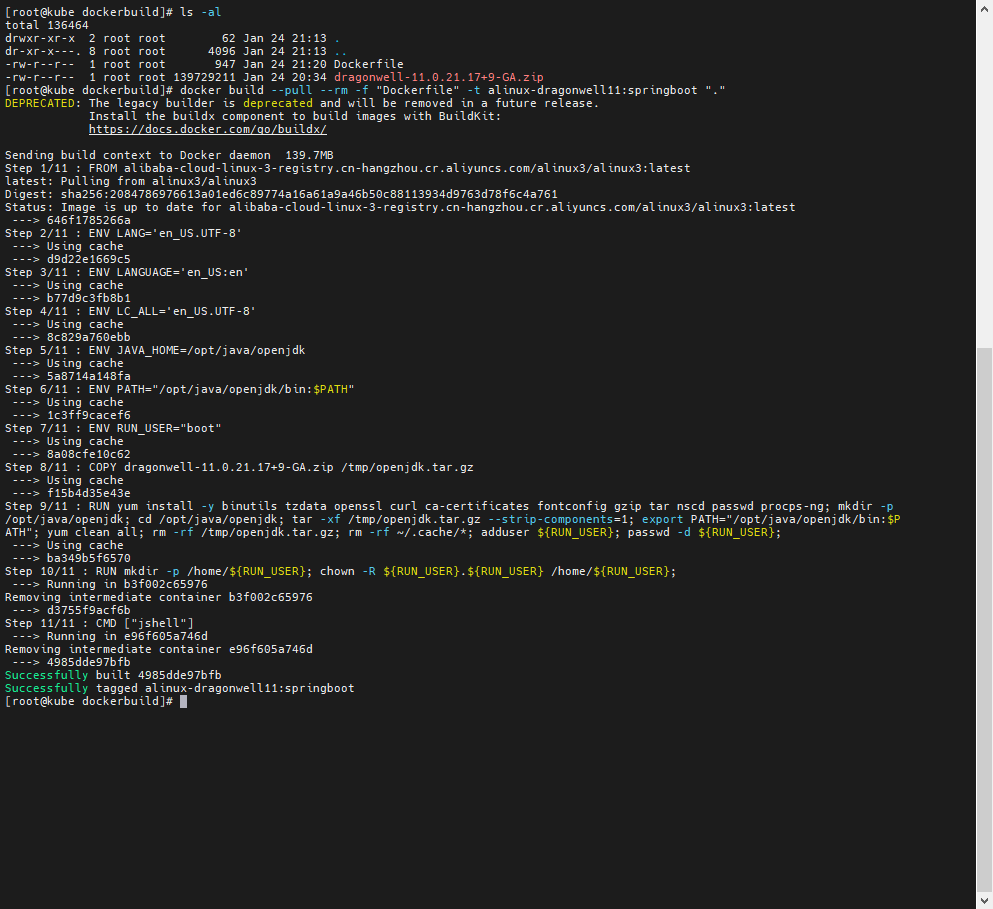993x909 pixels.
Task: Open the docs.docker.com buildx link
Action: [x=207, y=129]
